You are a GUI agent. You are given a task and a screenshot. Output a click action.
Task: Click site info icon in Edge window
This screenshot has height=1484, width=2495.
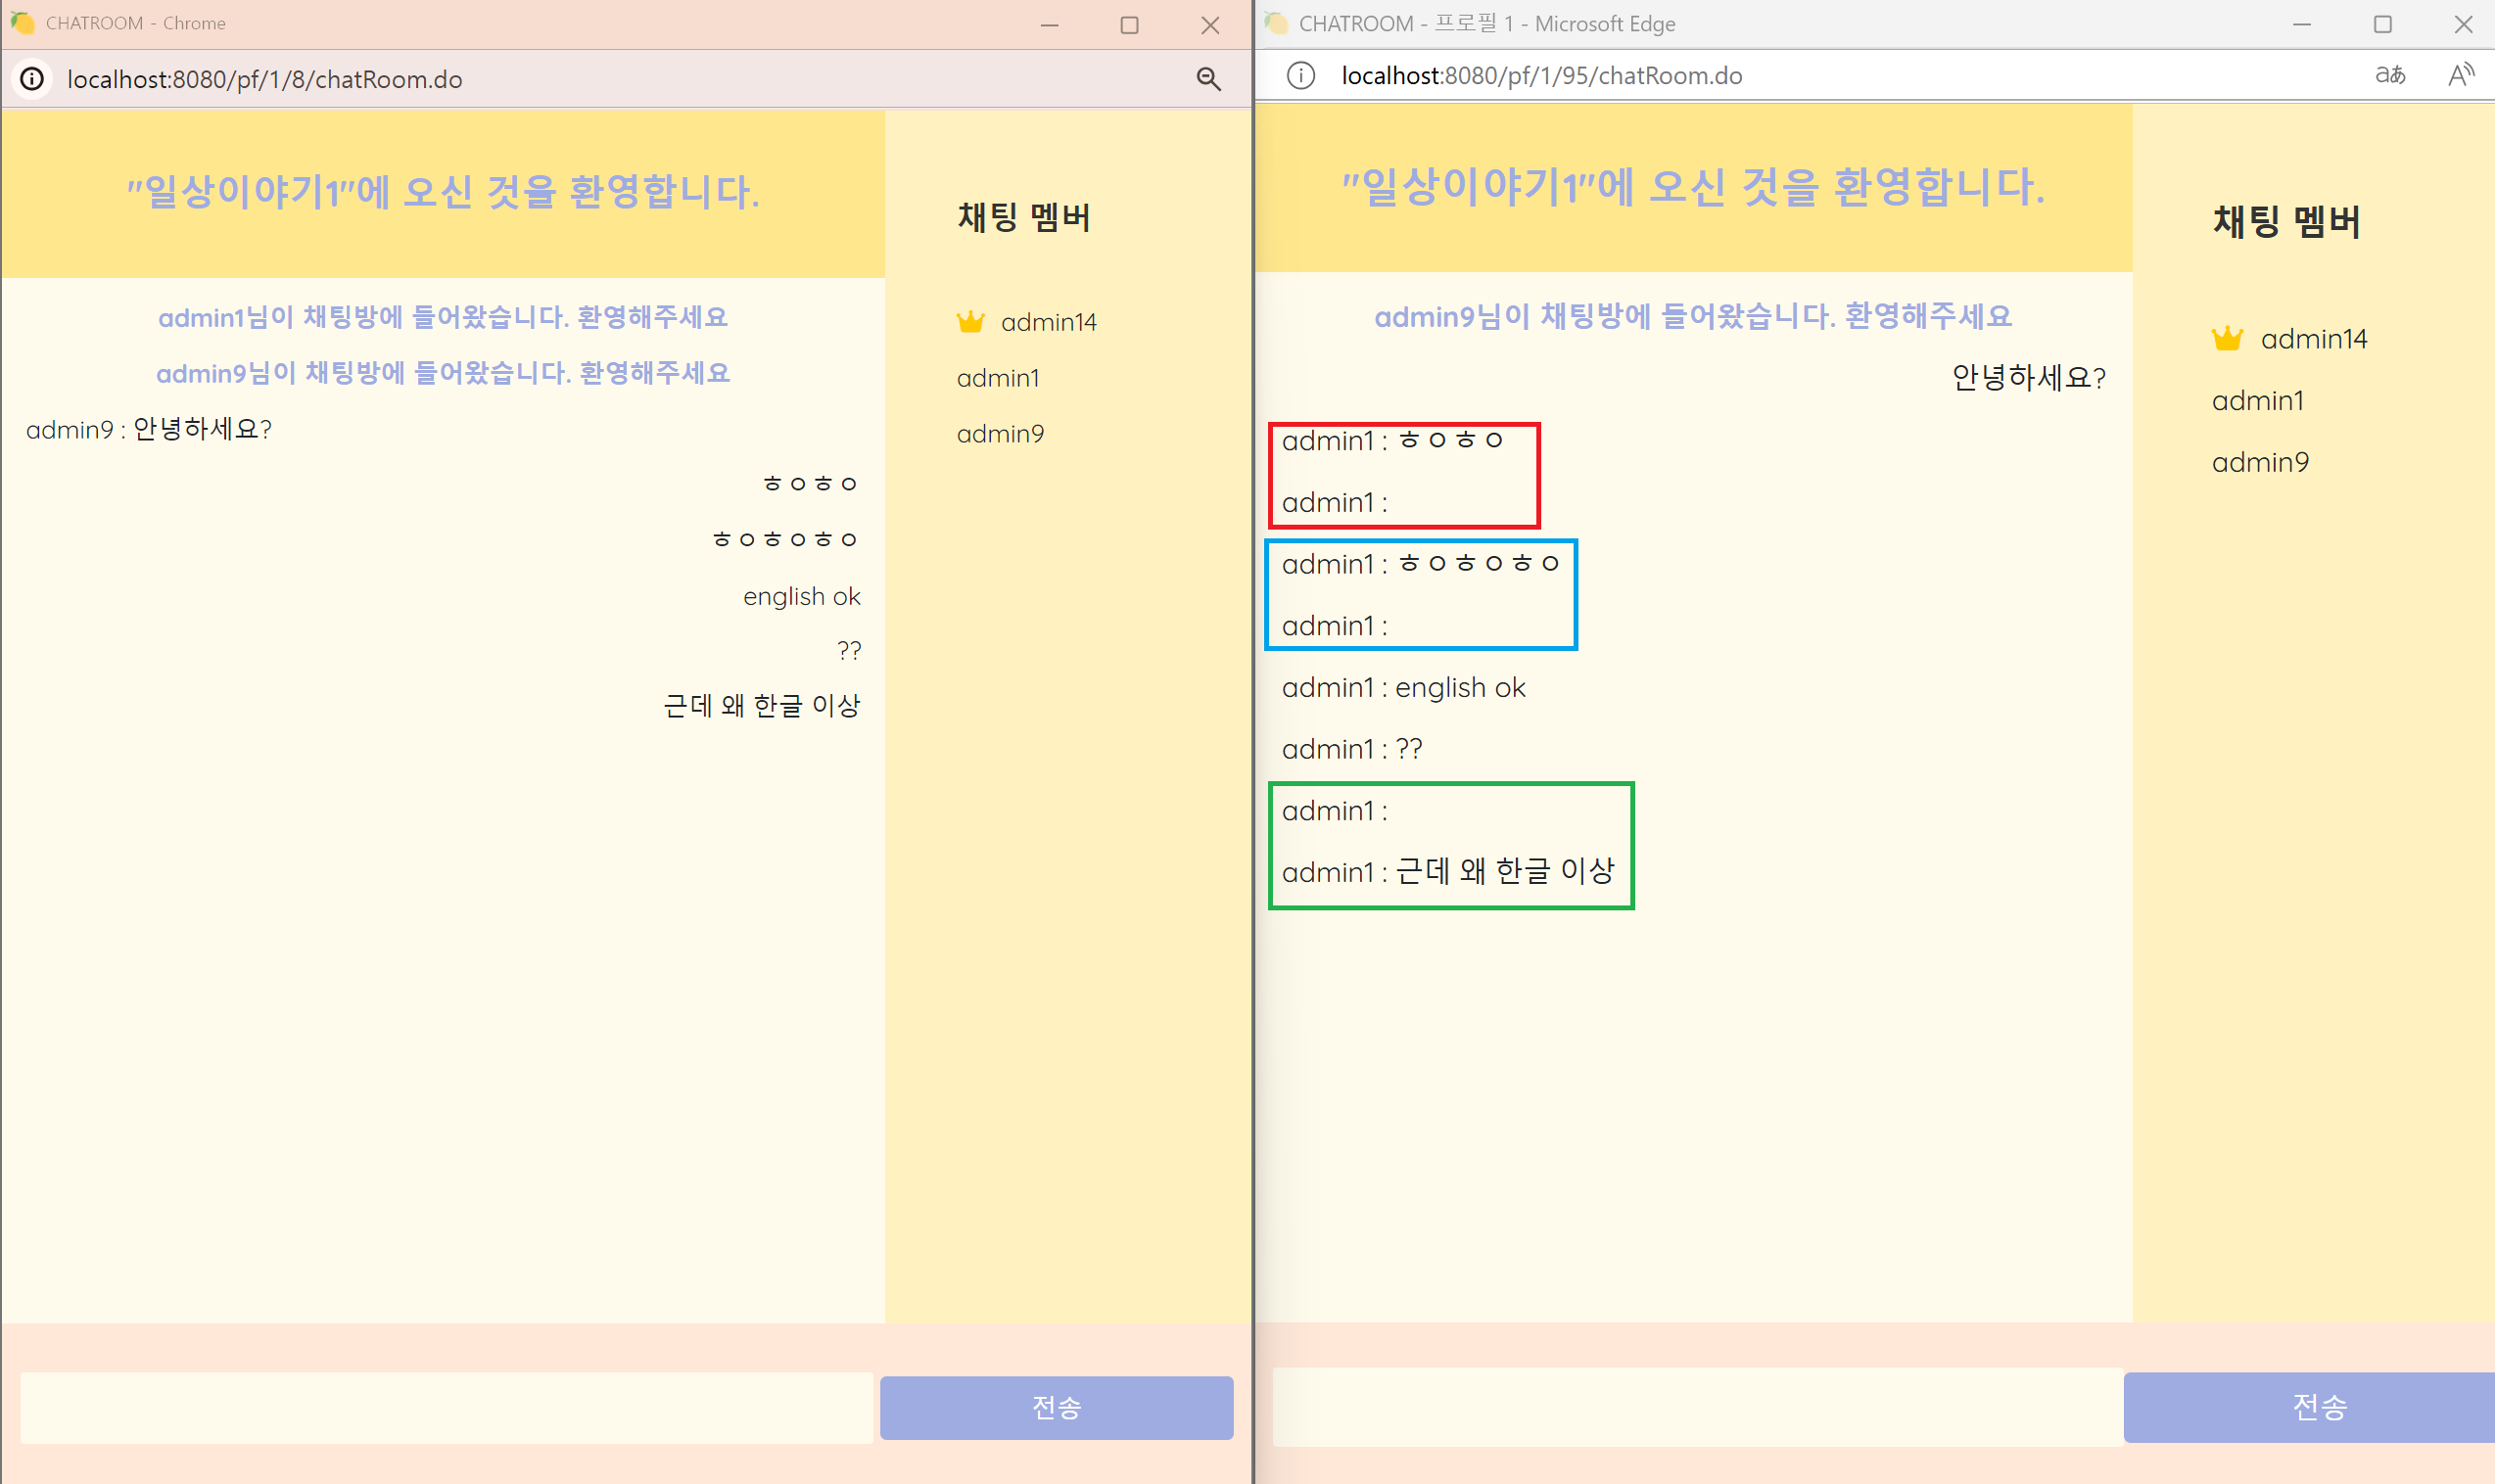[1300, 75]
